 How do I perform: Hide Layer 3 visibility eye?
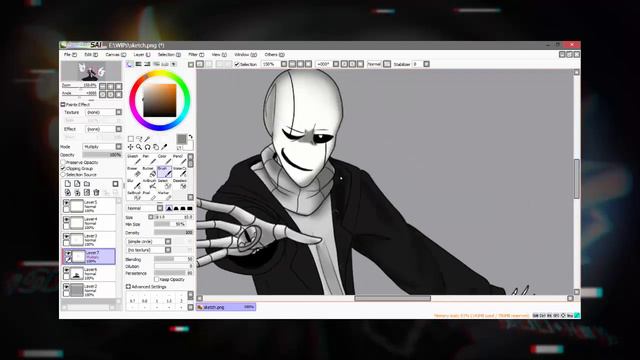67,236
